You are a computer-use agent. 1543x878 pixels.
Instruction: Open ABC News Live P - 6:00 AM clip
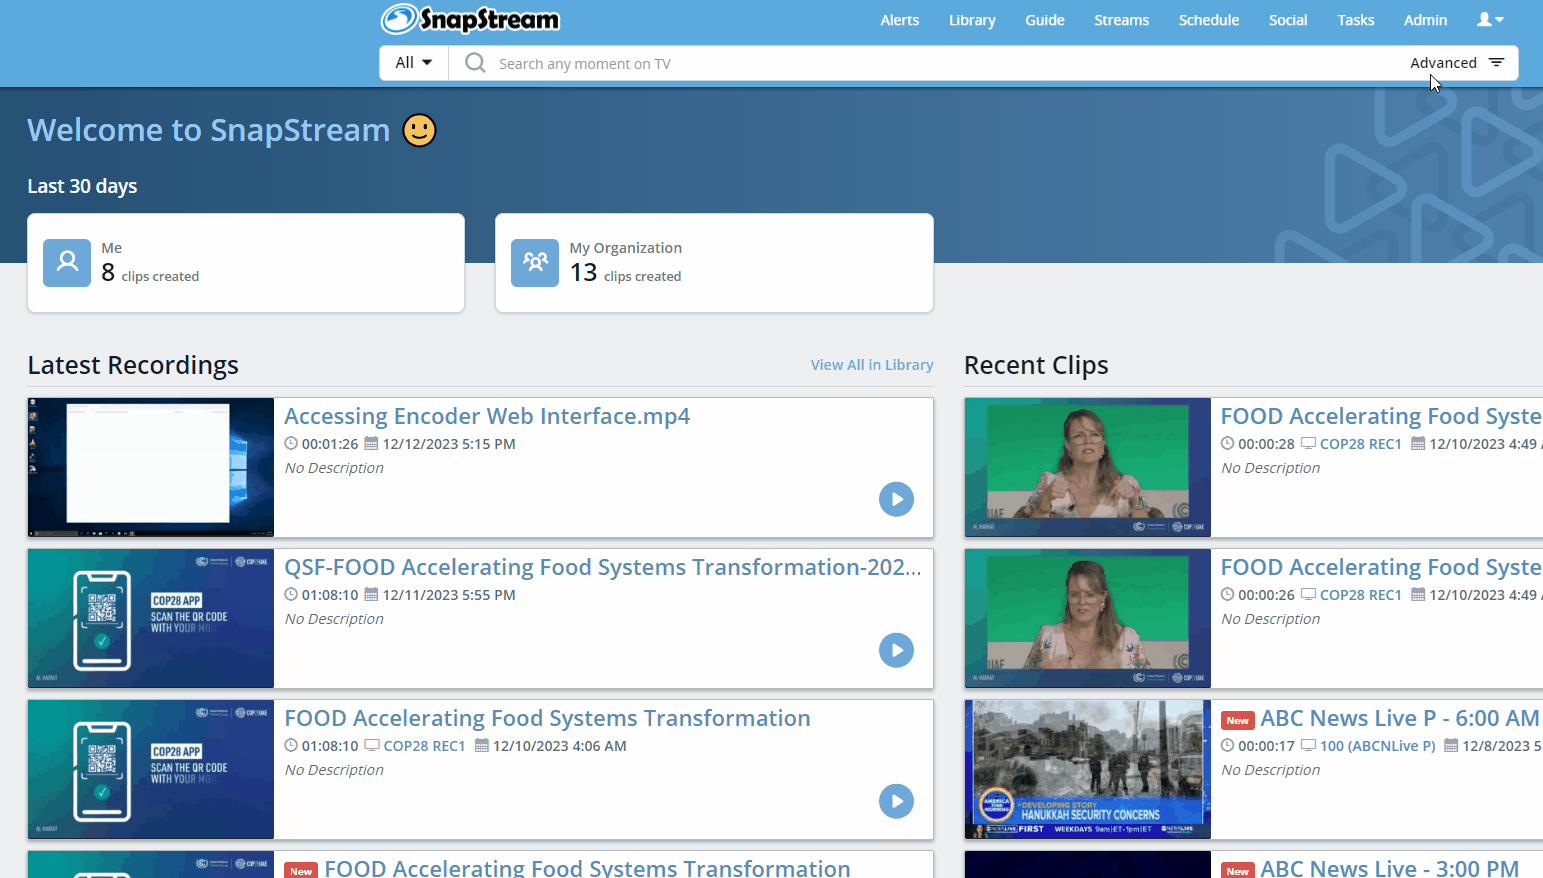pos(1400,718)
